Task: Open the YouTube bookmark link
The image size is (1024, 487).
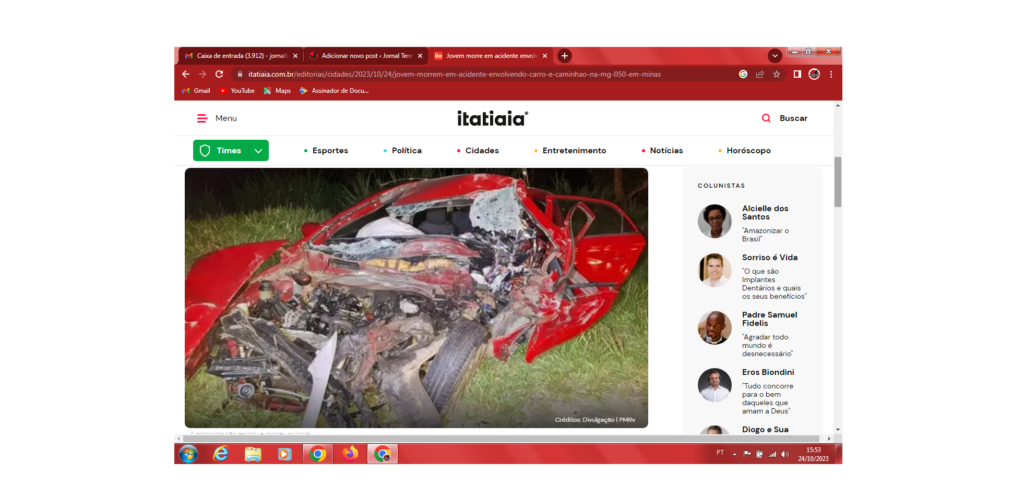Action: [242, 91]
